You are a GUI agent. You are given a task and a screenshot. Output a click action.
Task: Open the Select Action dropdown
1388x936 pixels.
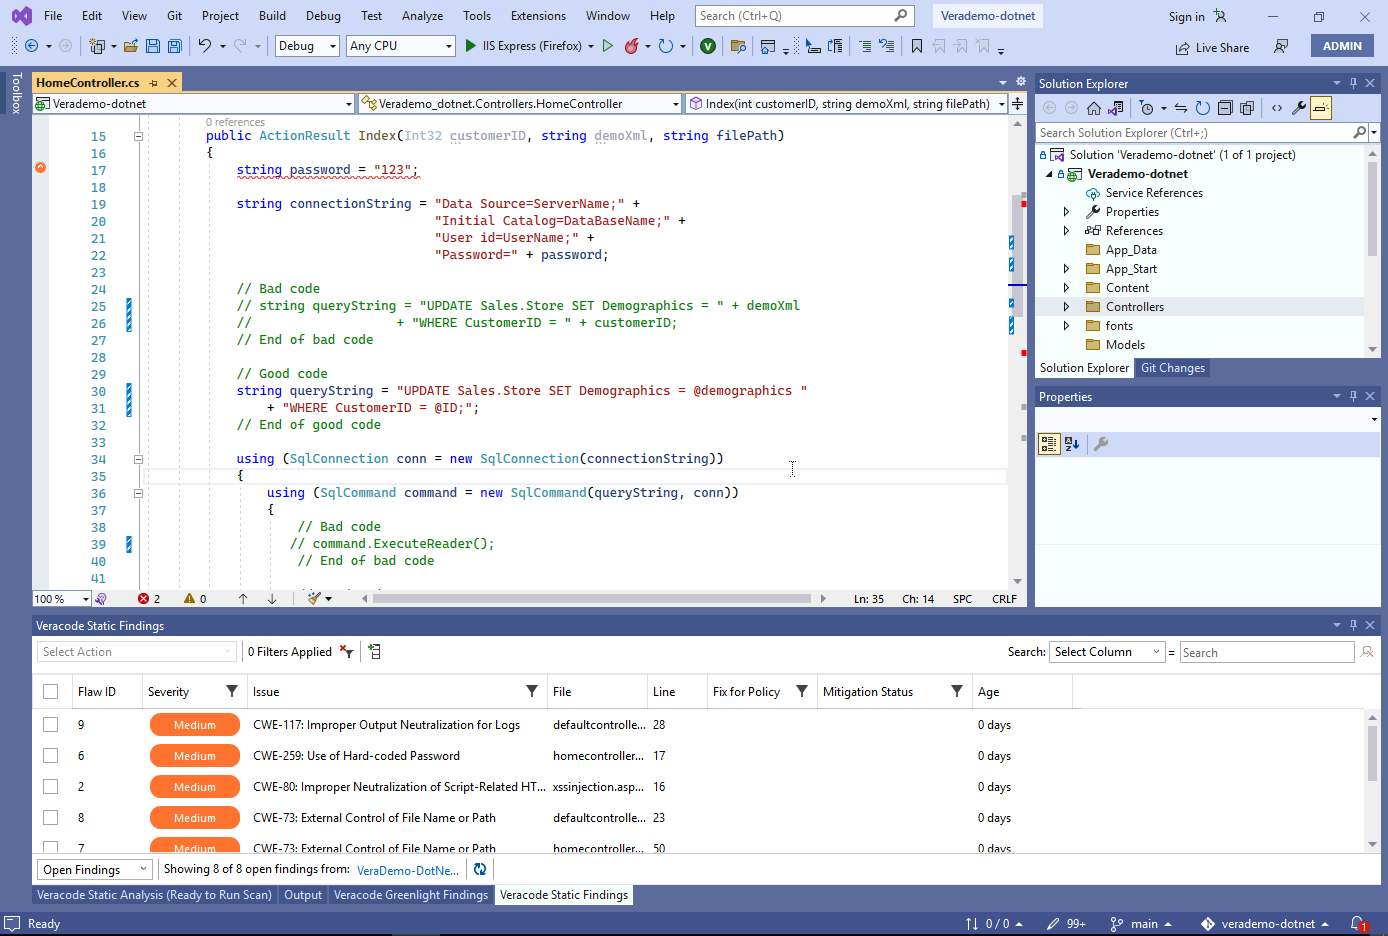click(137, 652)
